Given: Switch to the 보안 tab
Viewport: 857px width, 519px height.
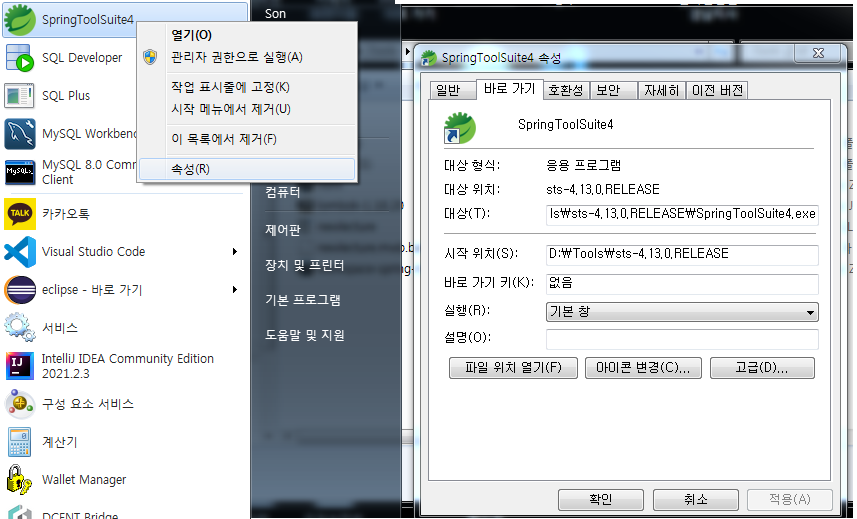Looking at the screenshot, I should point(613,90).
